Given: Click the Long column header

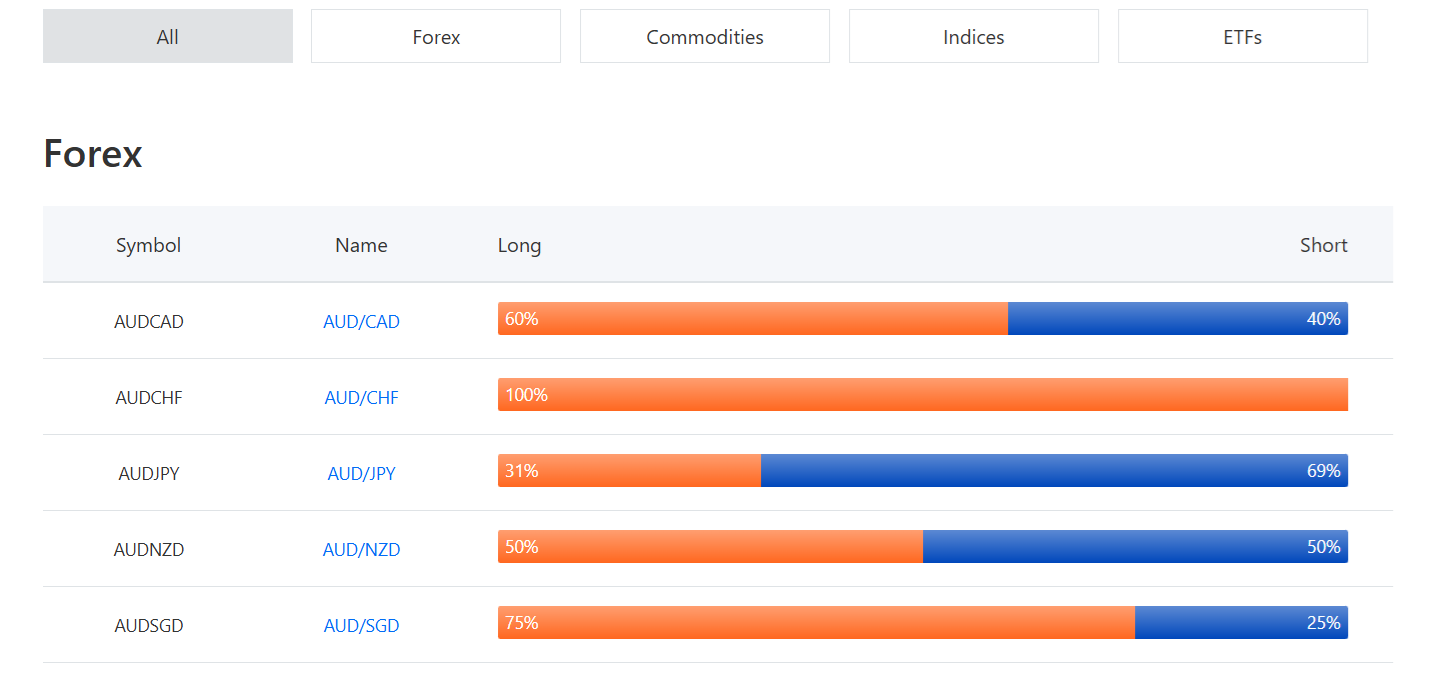Looking at the screenshot, I should coord(519,245).
